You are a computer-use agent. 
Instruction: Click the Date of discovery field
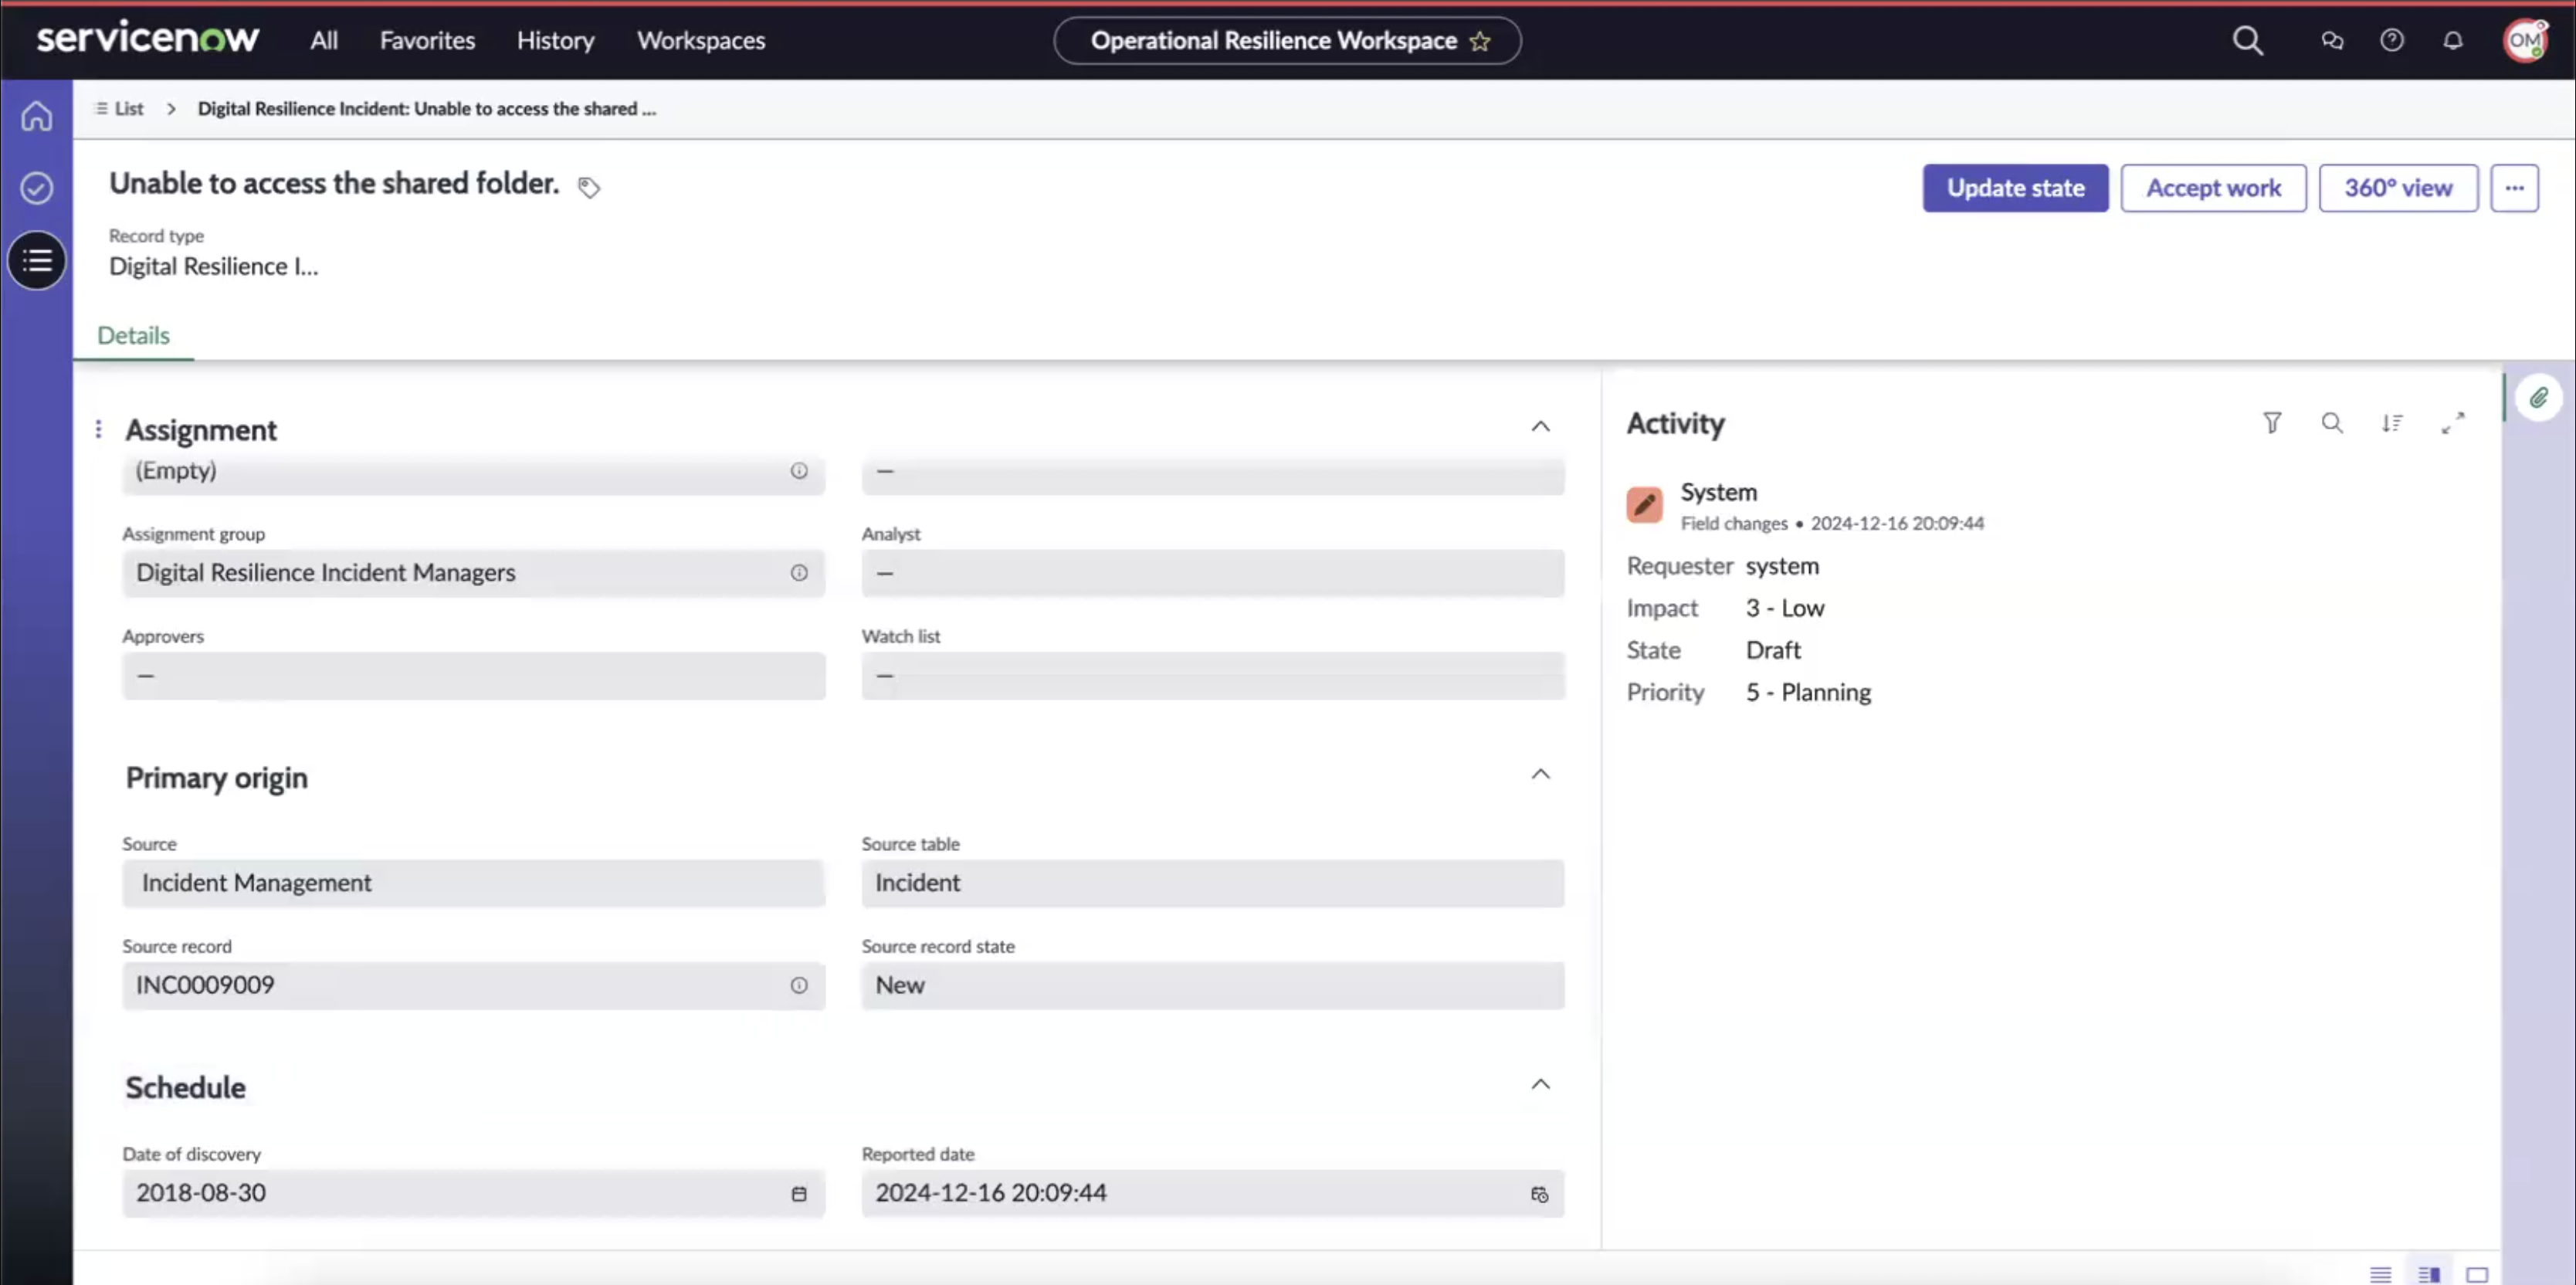[473, 1194]
